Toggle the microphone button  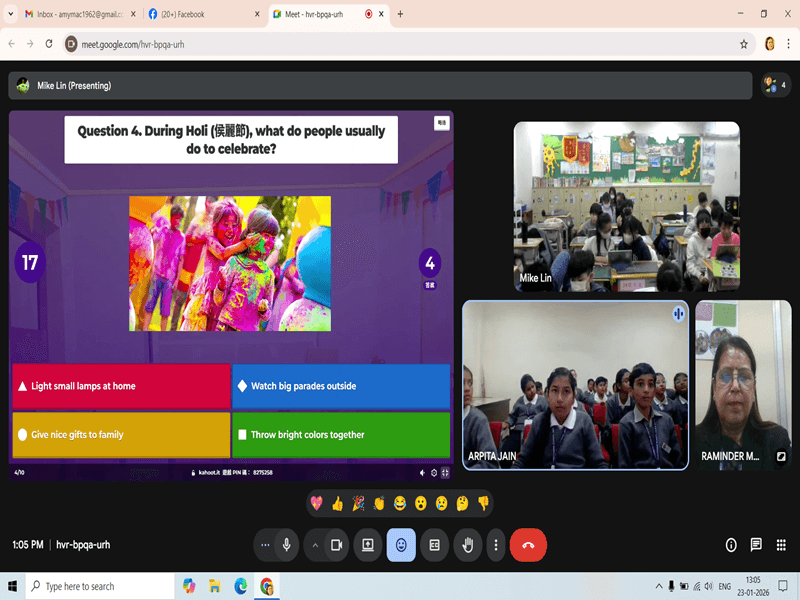287,545
